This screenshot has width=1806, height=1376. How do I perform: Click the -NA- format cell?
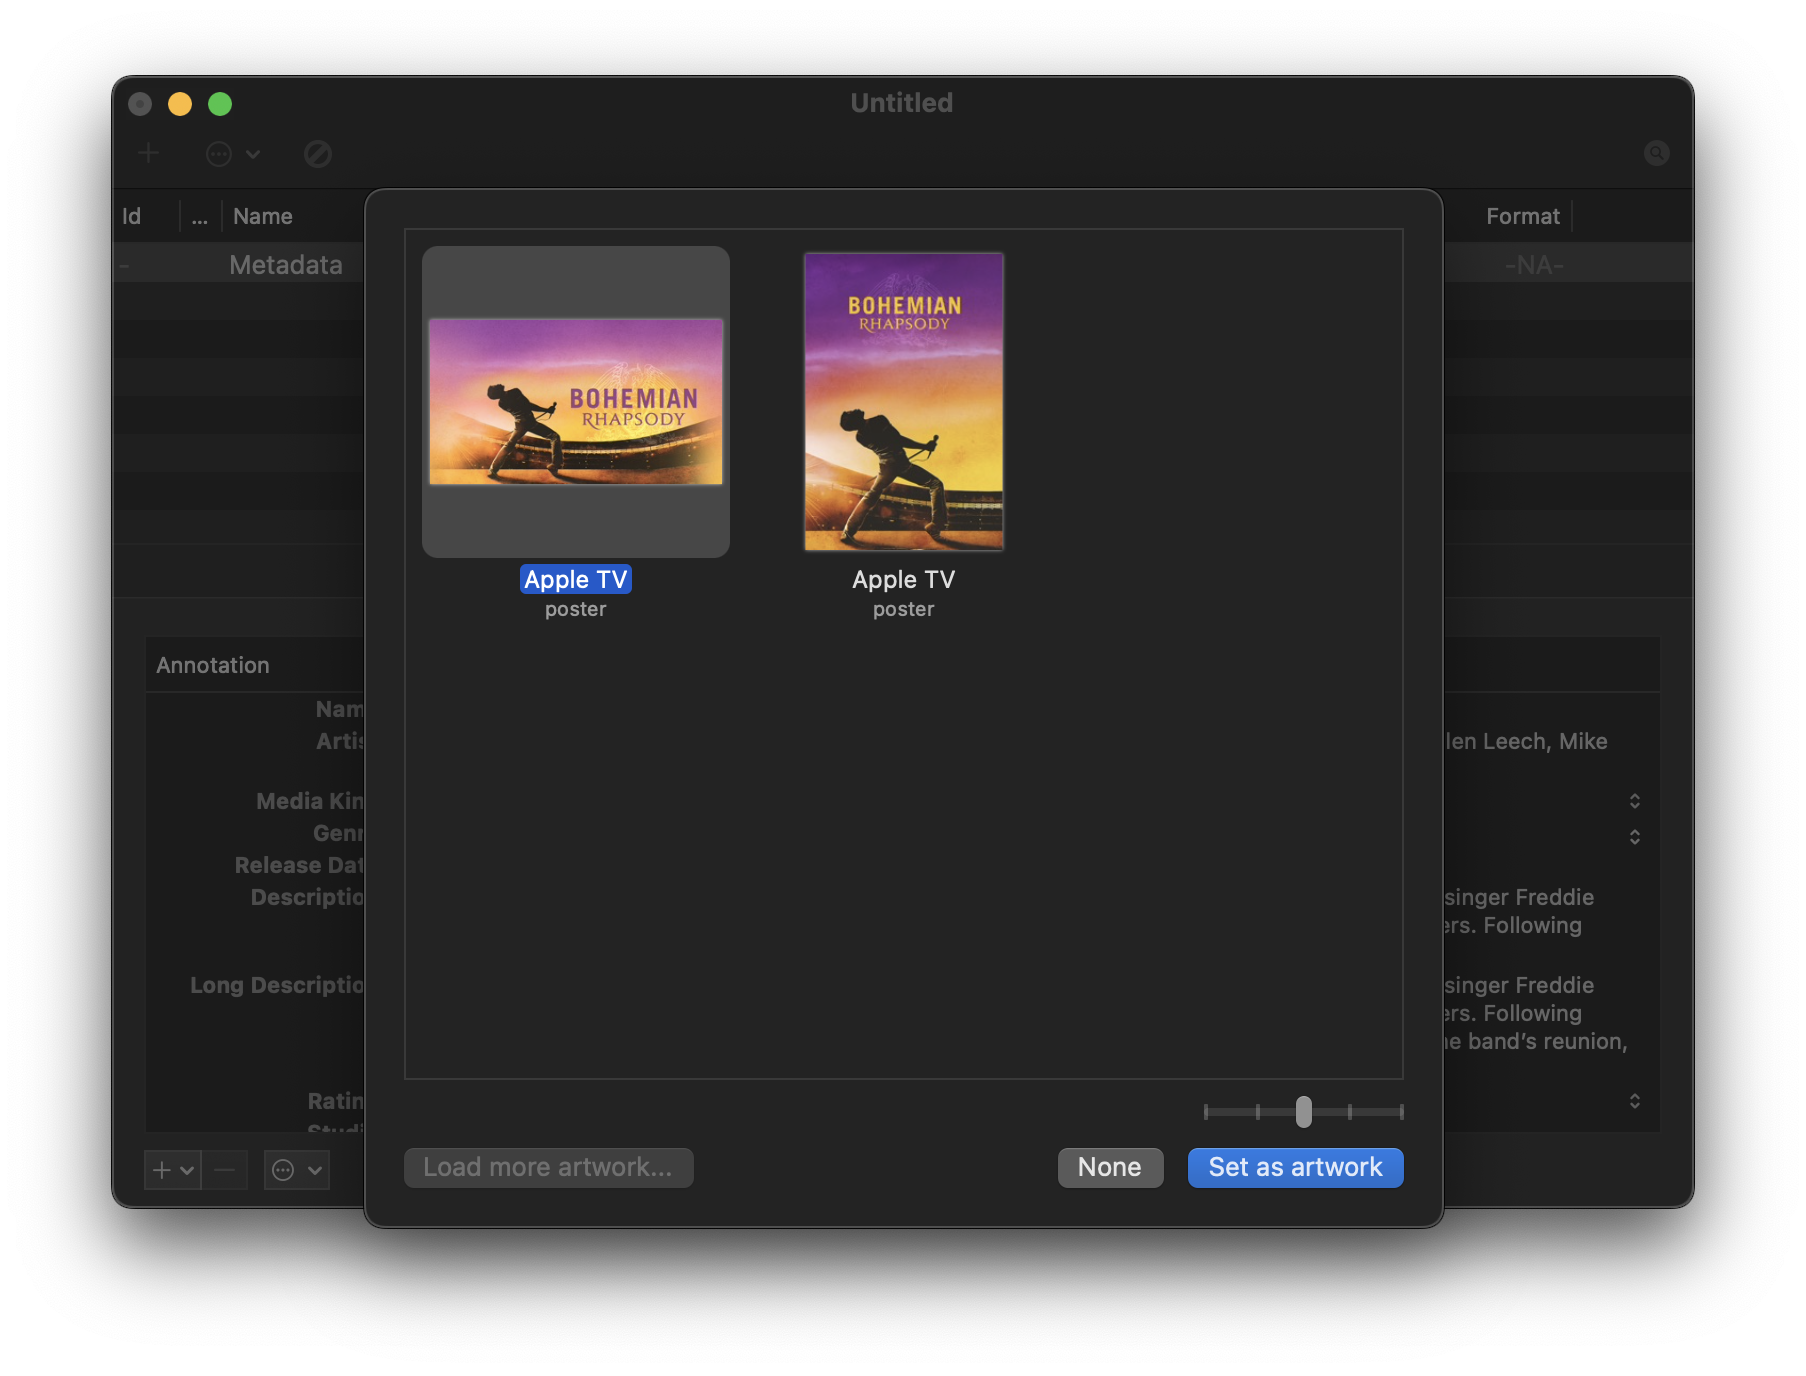pyautogui.click(x=1535, y=265)
